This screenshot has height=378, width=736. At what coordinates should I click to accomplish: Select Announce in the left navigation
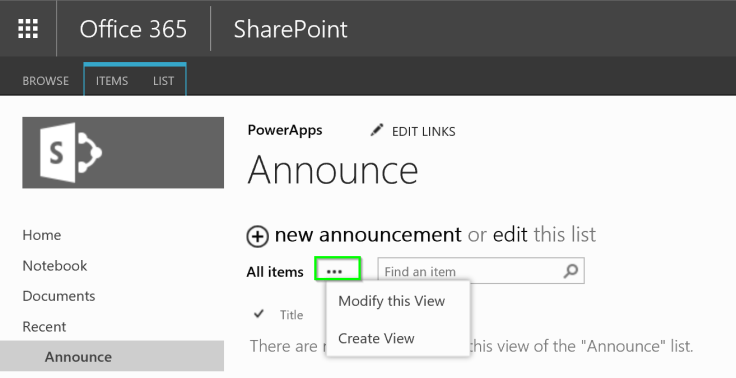coord(112,356)
